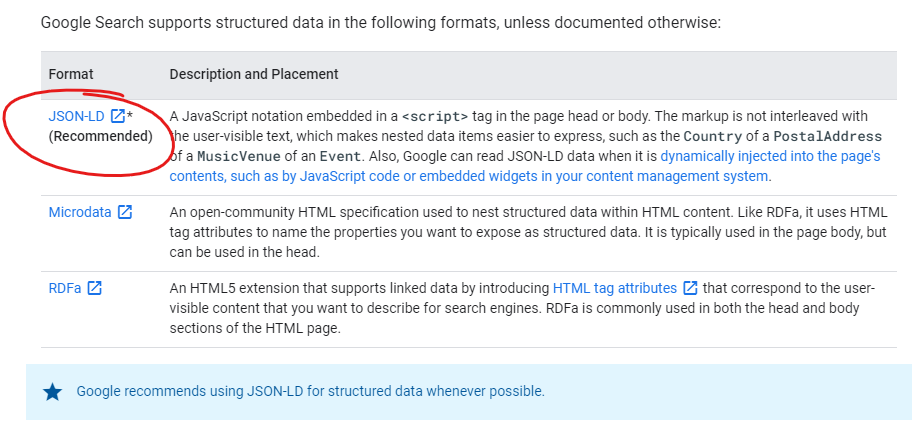Viewport: 912px width, 422px height.
Task: Click 'Google recommends using JSON-LD' note text
Action: pos(311,391)
